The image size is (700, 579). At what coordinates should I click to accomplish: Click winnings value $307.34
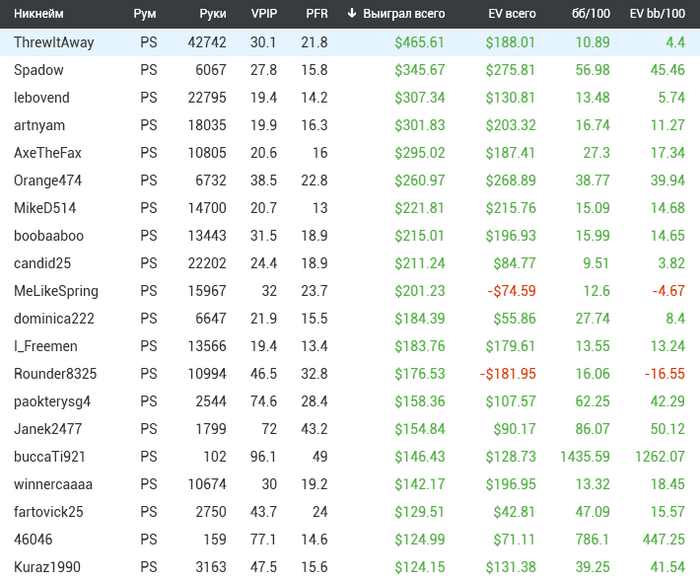point(420,98)
